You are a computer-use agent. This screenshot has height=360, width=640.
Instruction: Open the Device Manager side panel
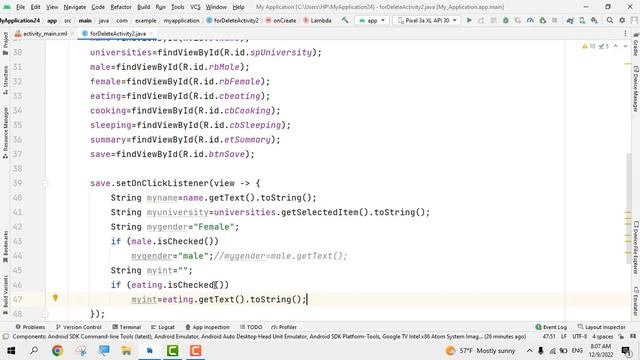636,89
